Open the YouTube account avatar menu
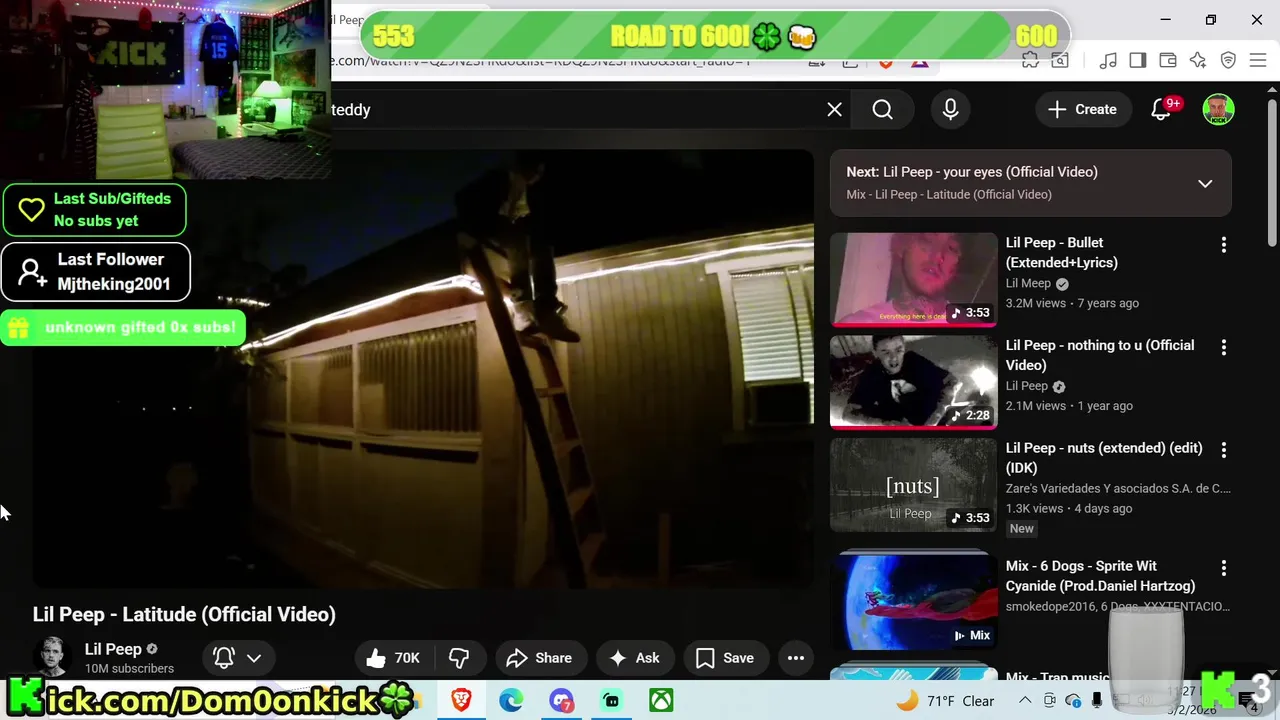 [x=1218, y=110]
